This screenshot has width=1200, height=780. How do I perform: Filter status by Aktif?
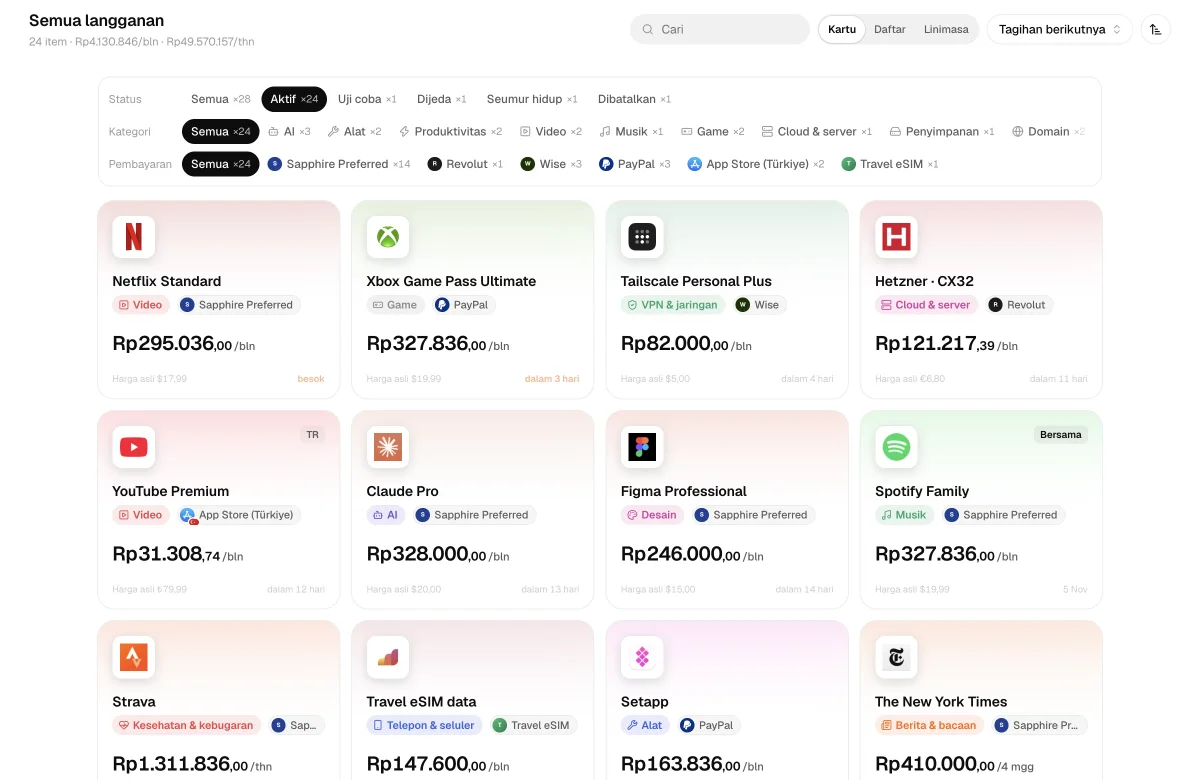coord(294,99)
